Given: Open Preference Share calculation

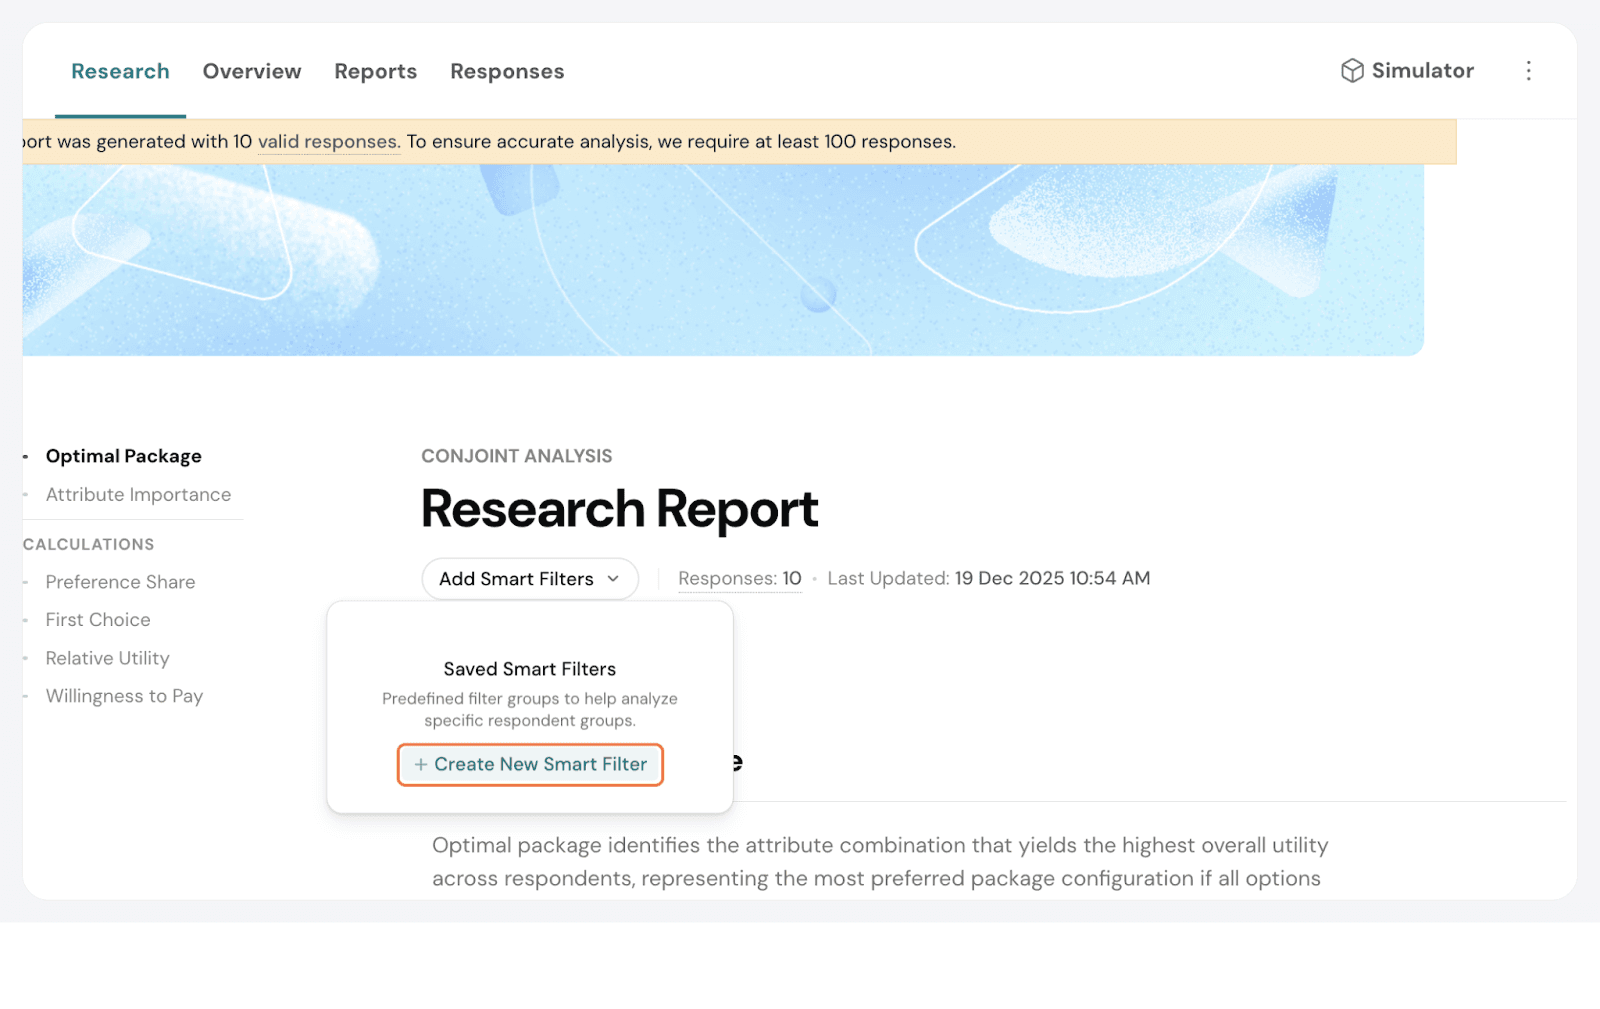Looking at the screenshot, I should [x=120, y=582].
